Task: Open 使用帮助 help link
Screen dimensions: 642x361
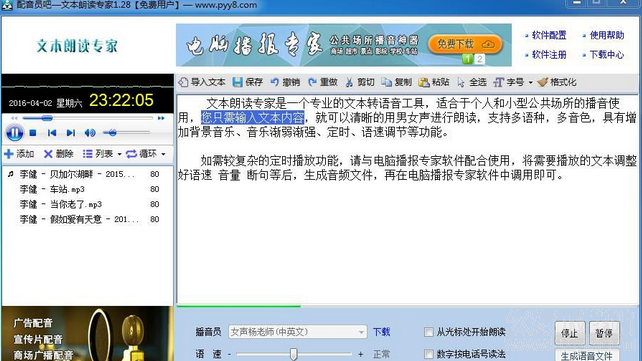Action: tap(607, 35)
